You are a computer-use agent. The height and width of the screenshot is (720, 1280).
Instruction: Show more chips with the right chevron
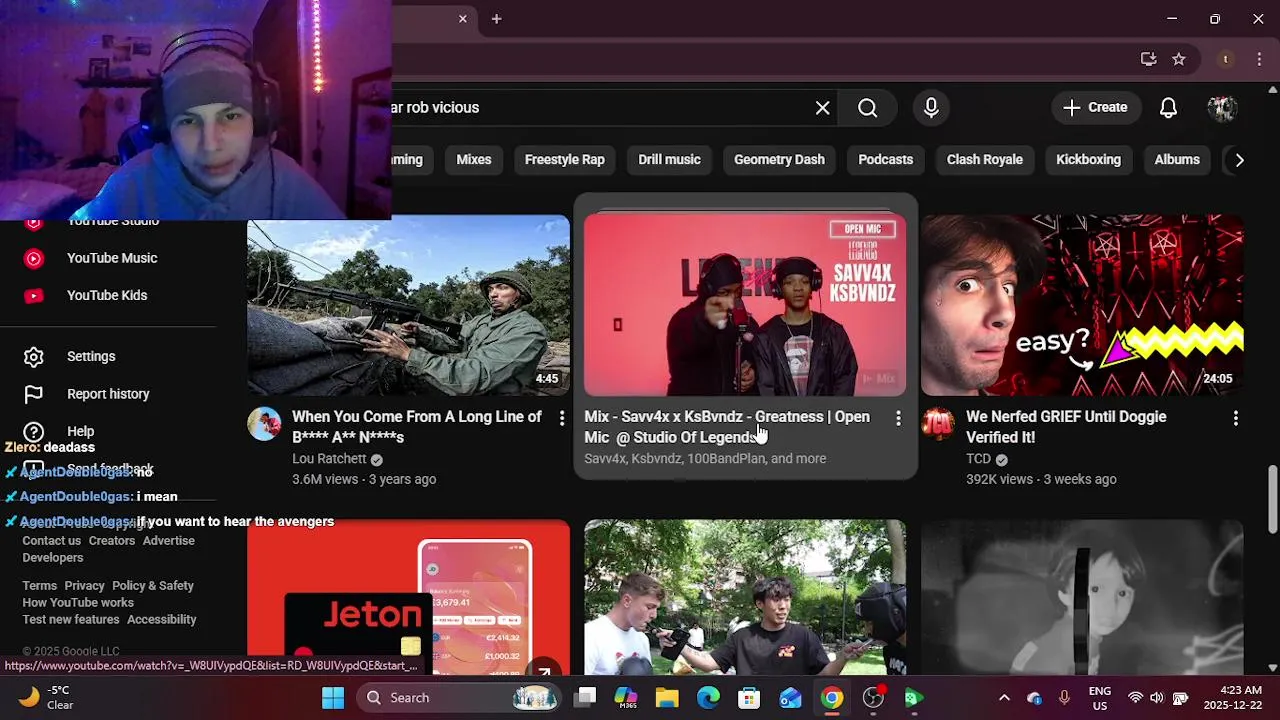1239,160
